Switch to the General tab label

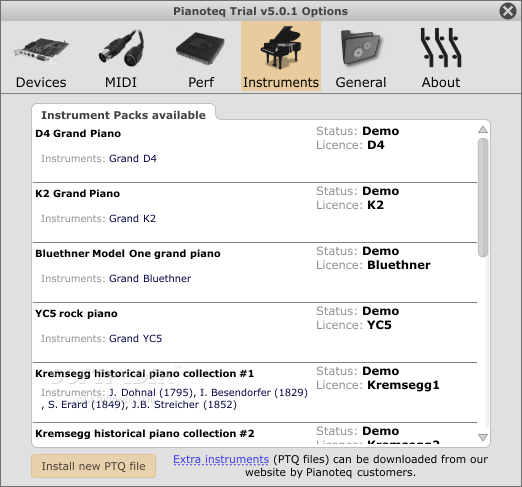pos(361,82)
